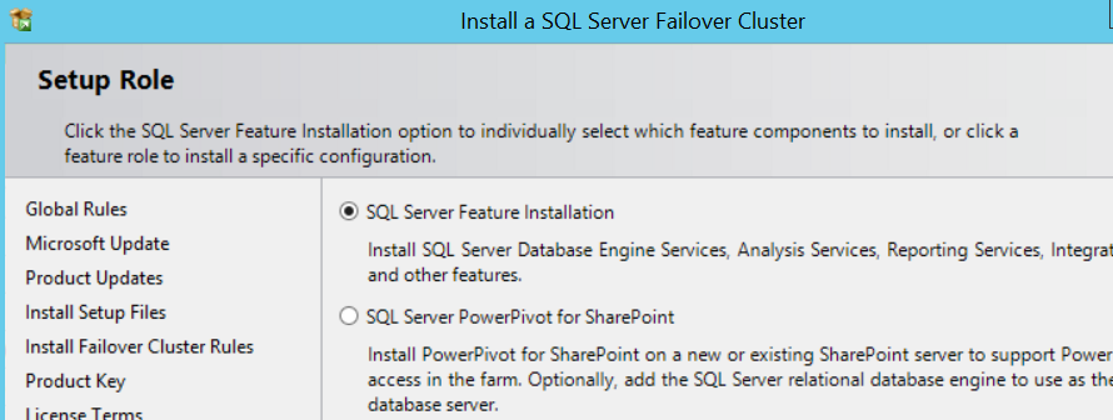The height and width of the screenshot is (420, 1113).
Task: Select the SQL Server Feature Installation radio button
Action: click(x=349, y=211)
